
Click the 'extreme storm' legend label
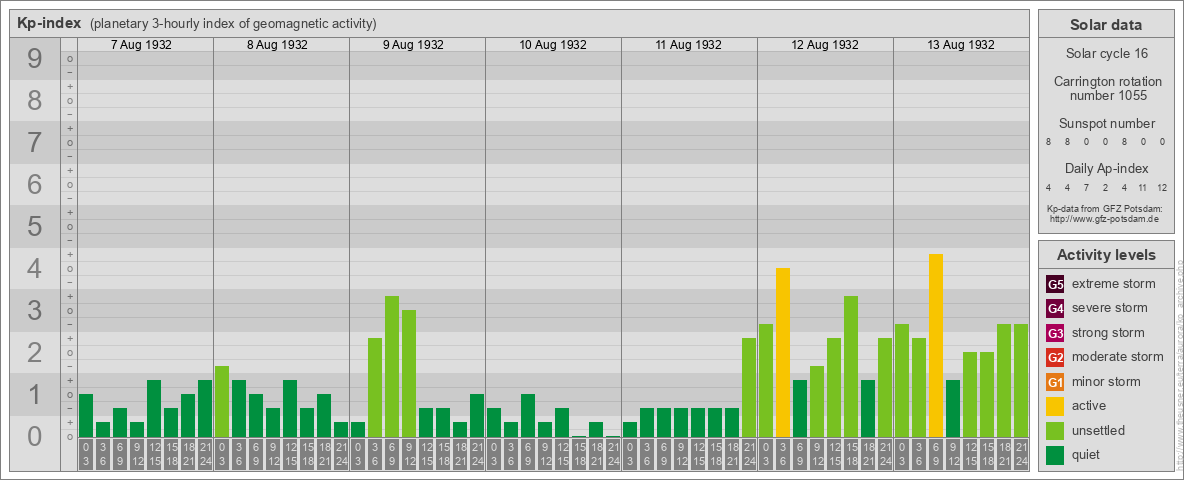point(1114,285)
